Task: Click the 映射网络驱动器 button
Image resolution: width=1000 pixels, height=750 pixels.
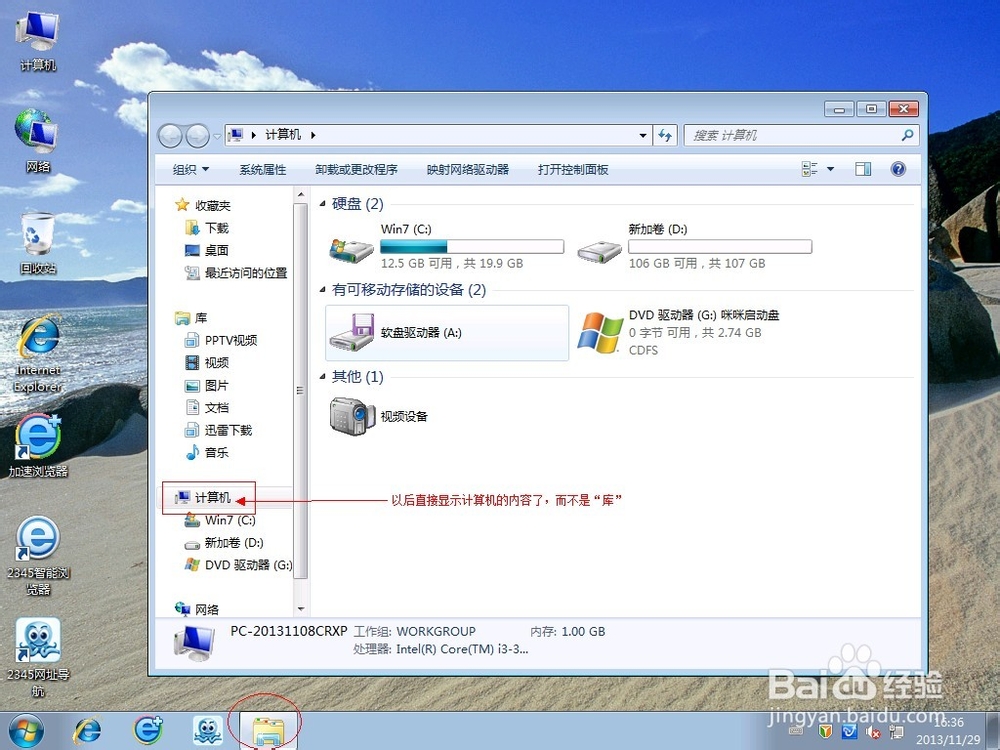Action: [469, 169]
